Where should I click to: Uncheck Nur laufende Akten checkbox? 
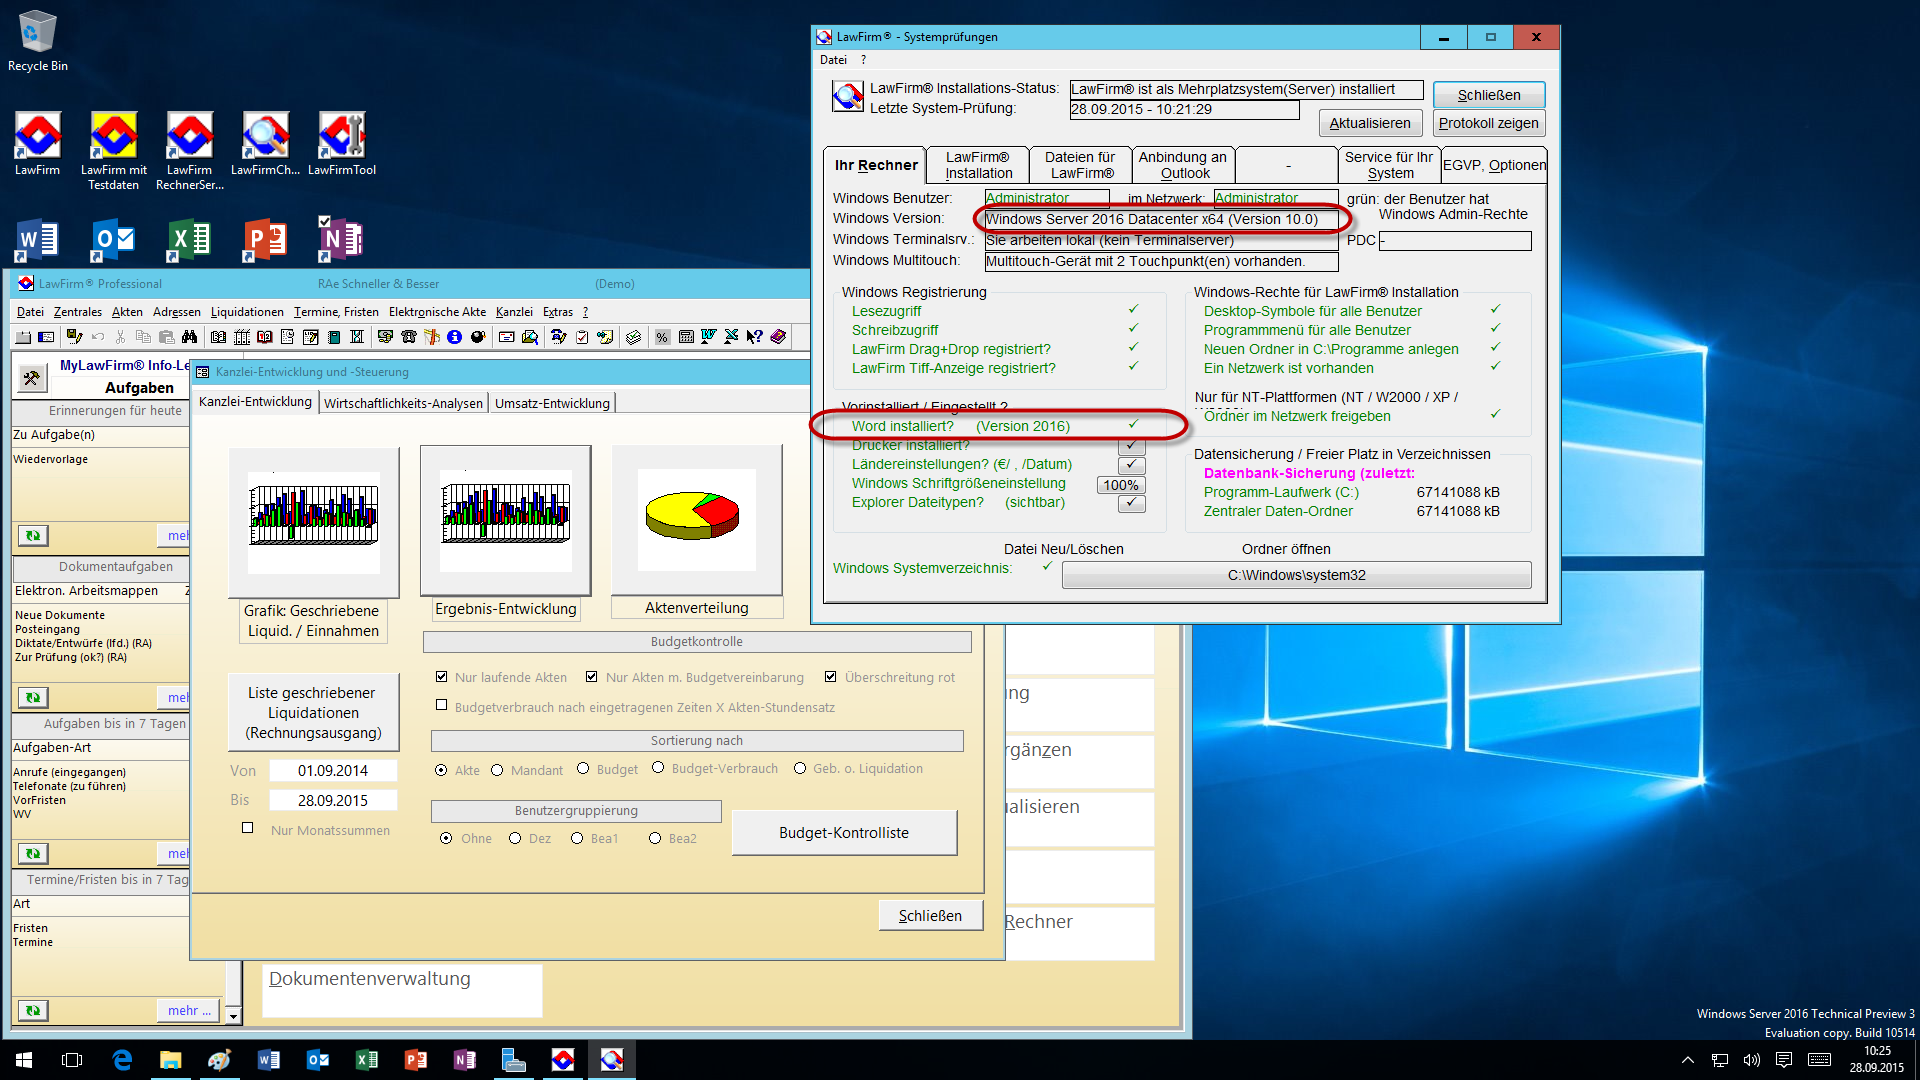(442, 677)
